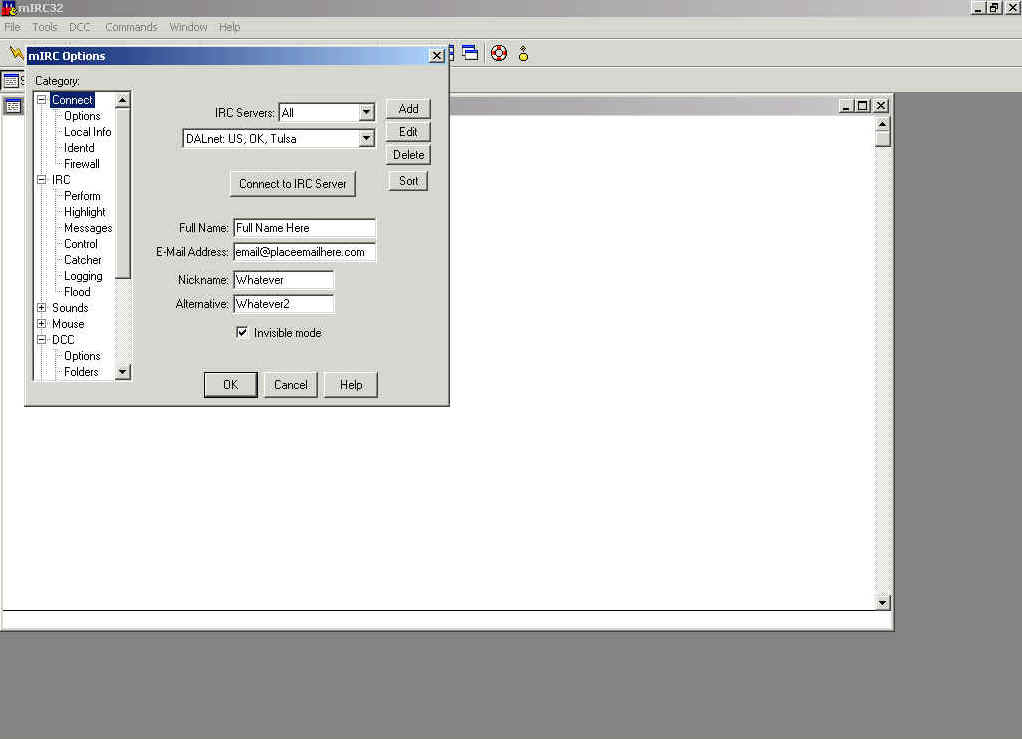
Task: Click status window scrollbar down arrow
Action: coord(883,602)
